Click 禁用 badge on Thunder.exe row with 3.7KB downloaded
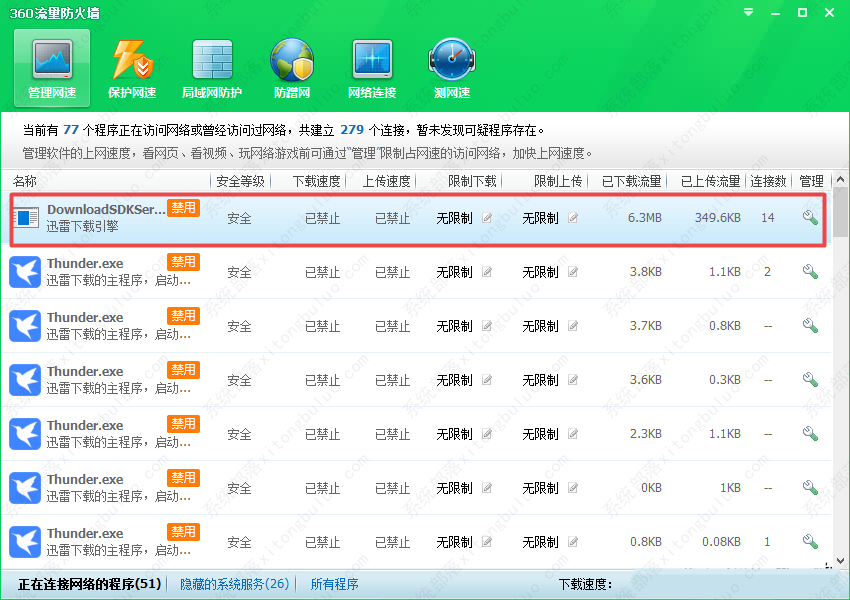850x600 pixels. pyautogui.click(x=183, y=315)
